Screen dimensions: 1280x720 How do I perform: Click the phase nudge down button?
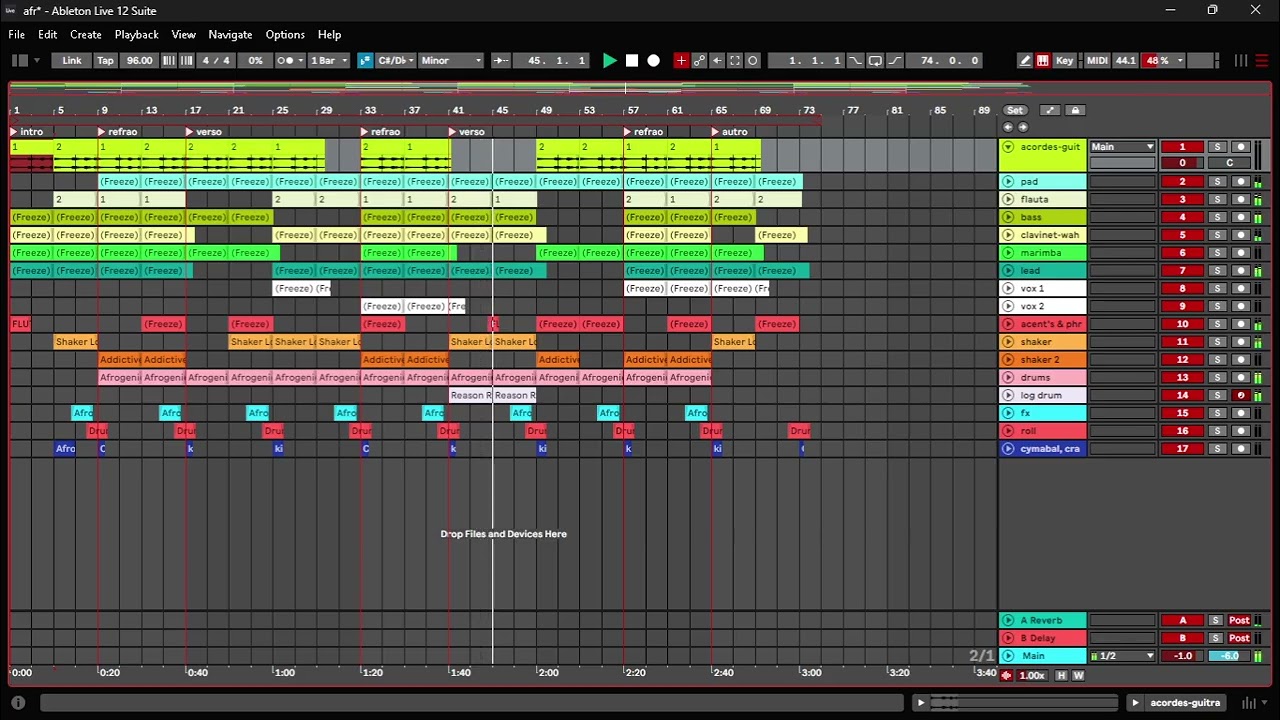point(169,61)
